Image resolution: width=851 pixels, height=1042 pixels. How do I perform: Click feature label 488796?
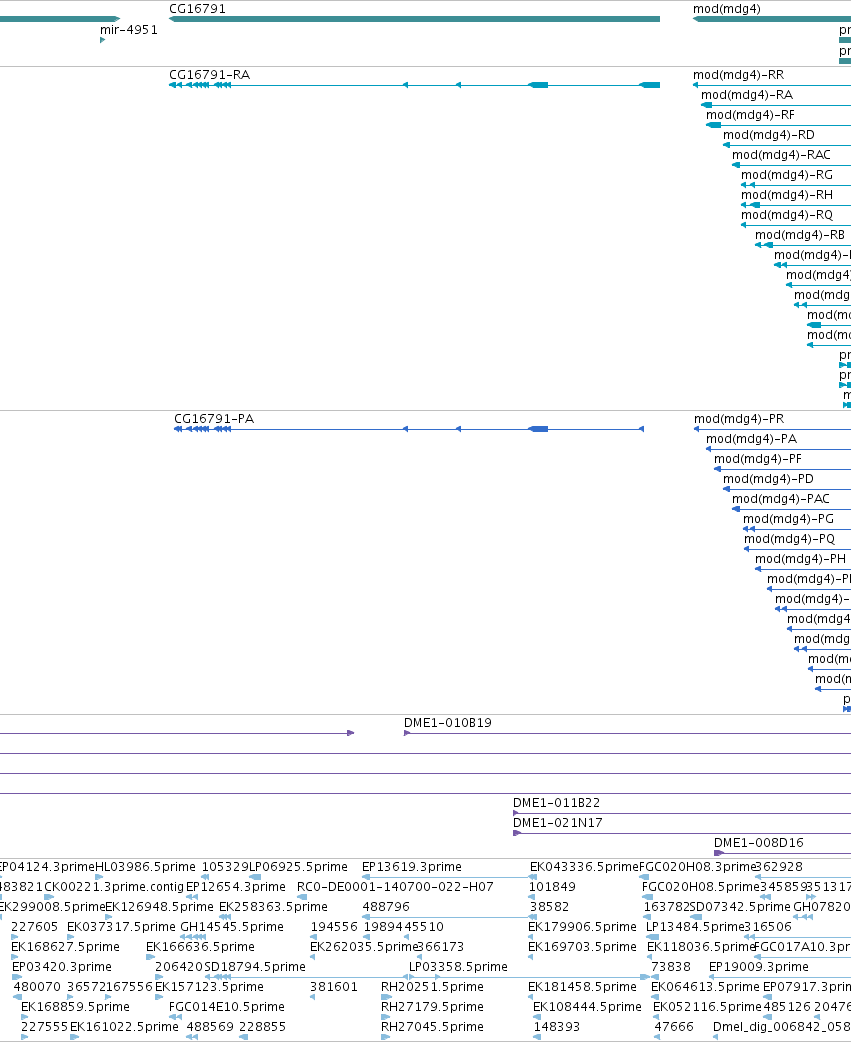tap(386, 906)
